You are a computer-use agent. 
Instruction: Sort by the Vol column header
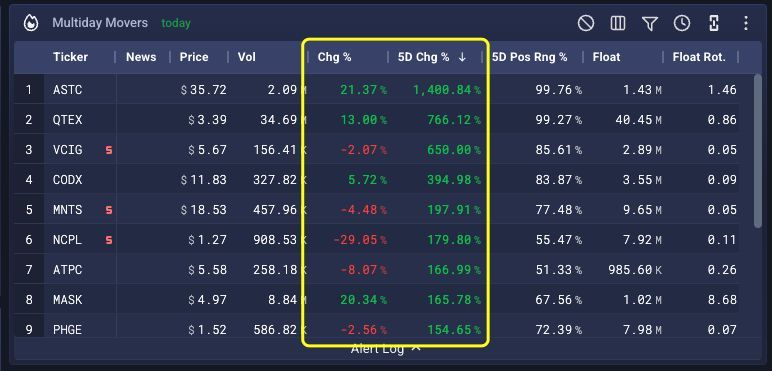pyautogui.click(x=247, y=57)
